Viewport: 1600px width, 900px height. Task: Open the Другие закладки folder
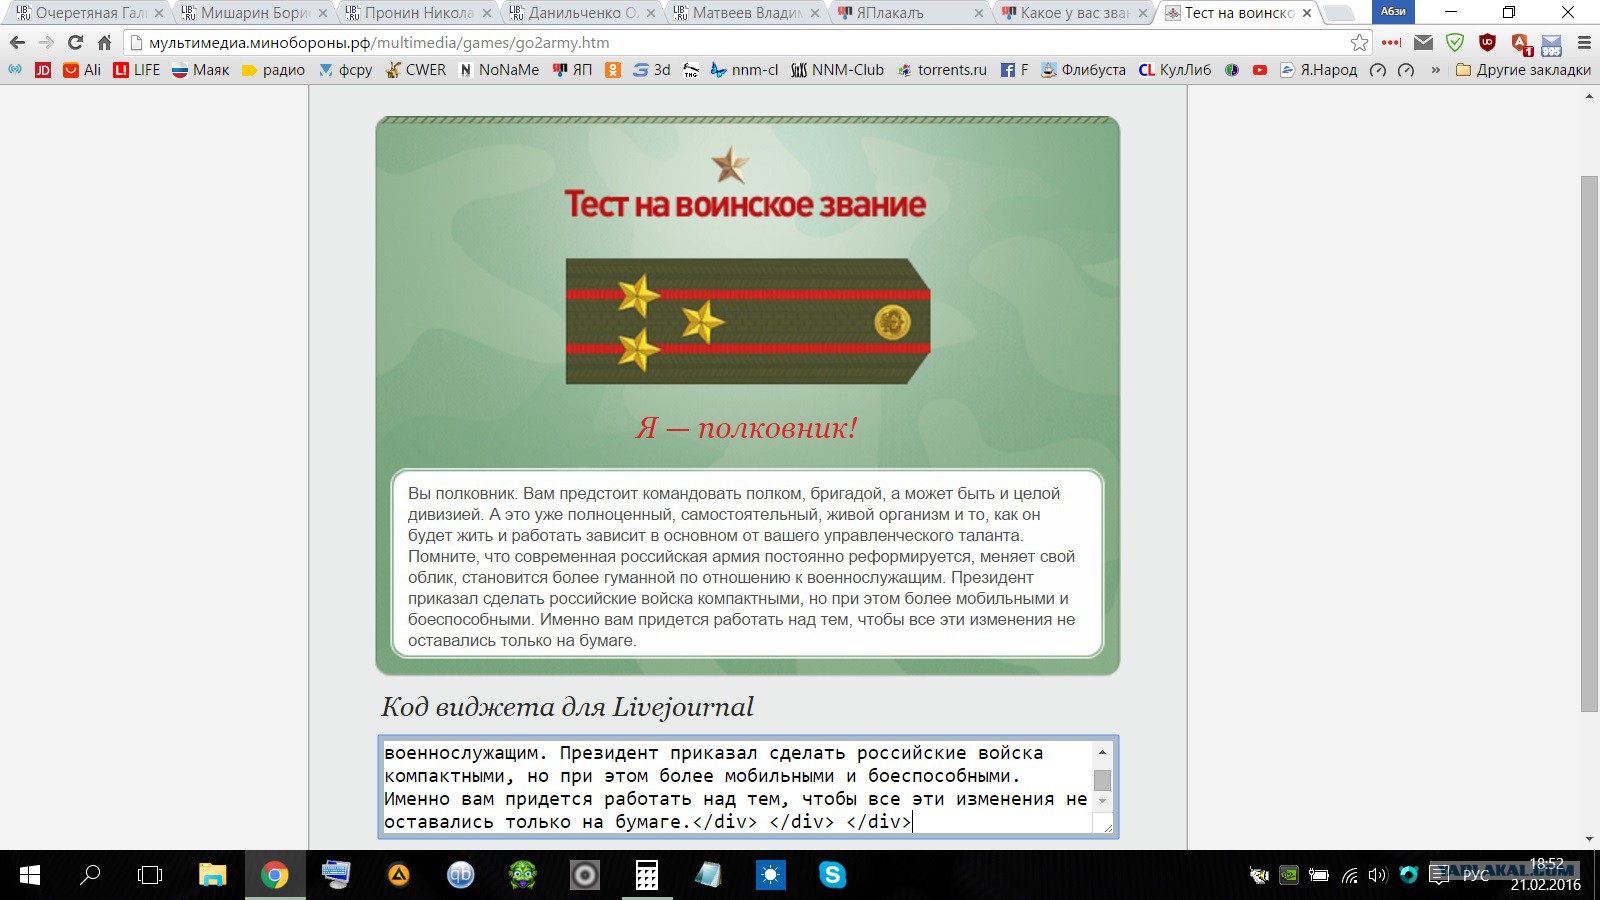pyautogui.click(x=1523, y=70)
